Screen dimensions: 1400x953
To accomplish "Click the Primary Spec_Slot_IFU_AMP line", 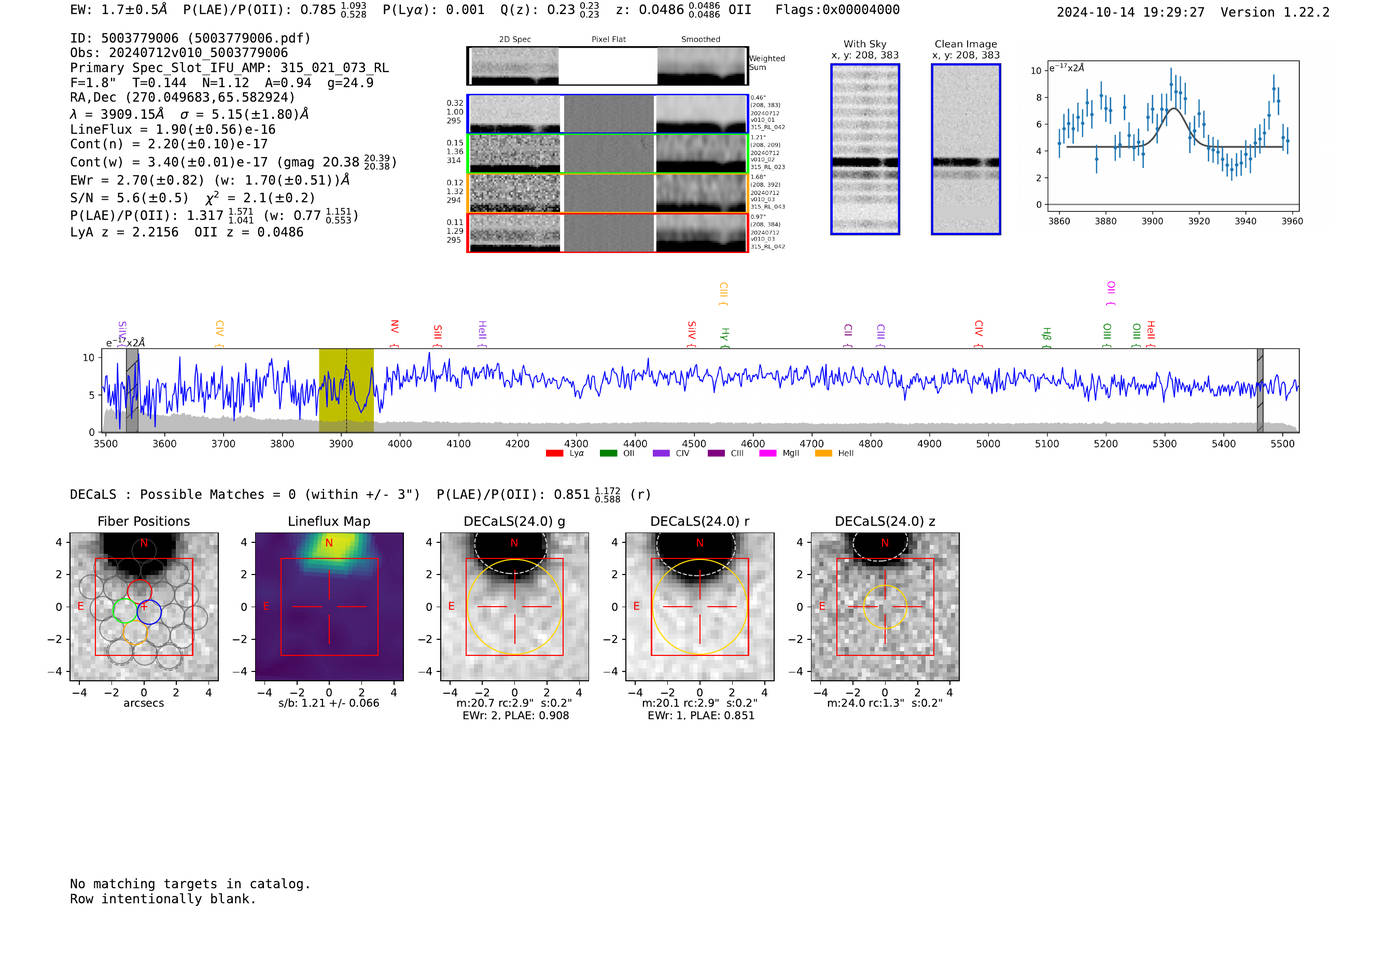I will [x=230, y=68].
